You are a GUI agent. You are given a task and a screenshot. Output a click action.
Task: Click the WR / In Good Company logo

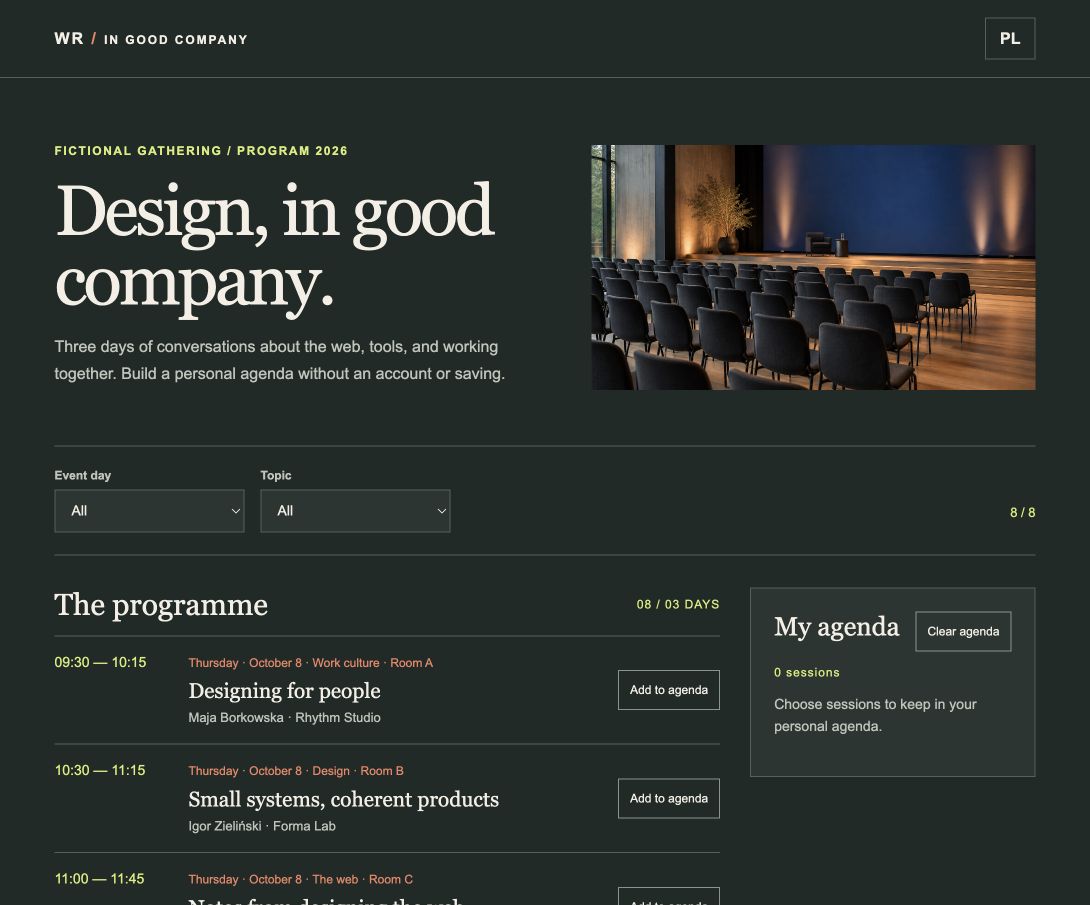pyautogui.click(x=151, y=39)
